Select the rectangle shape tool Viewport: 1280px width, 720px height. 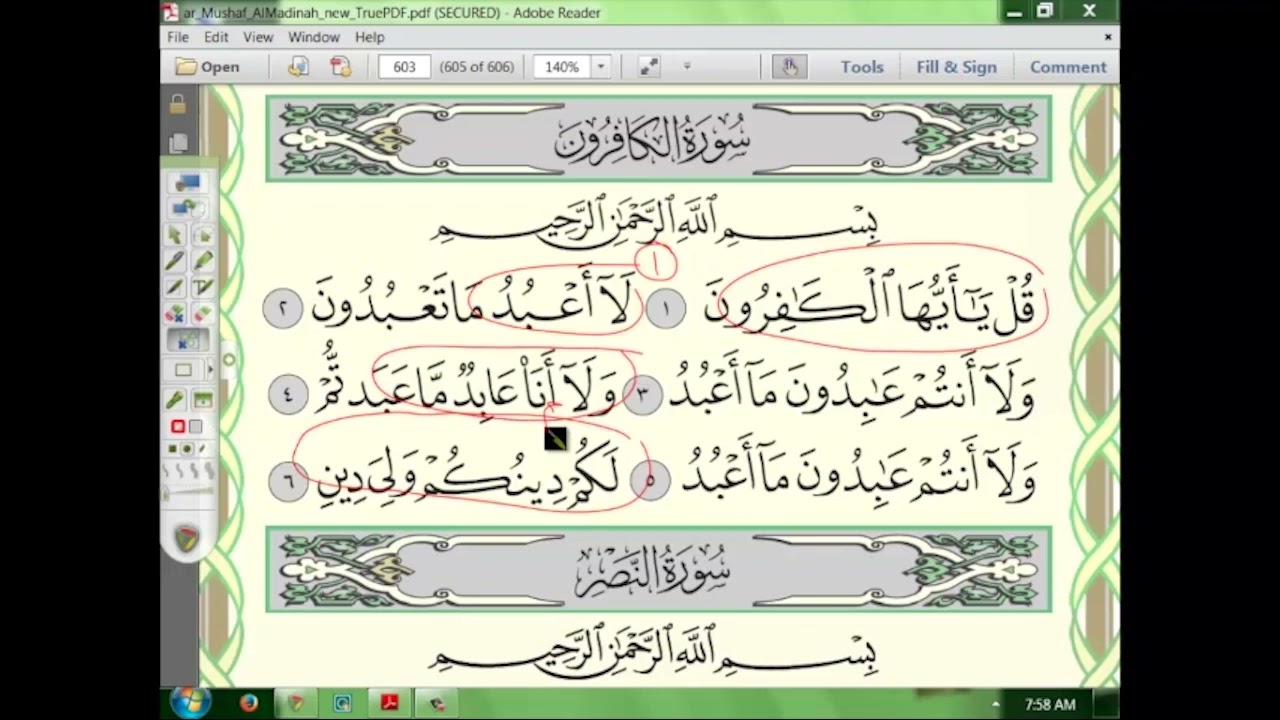coord(184,370)
